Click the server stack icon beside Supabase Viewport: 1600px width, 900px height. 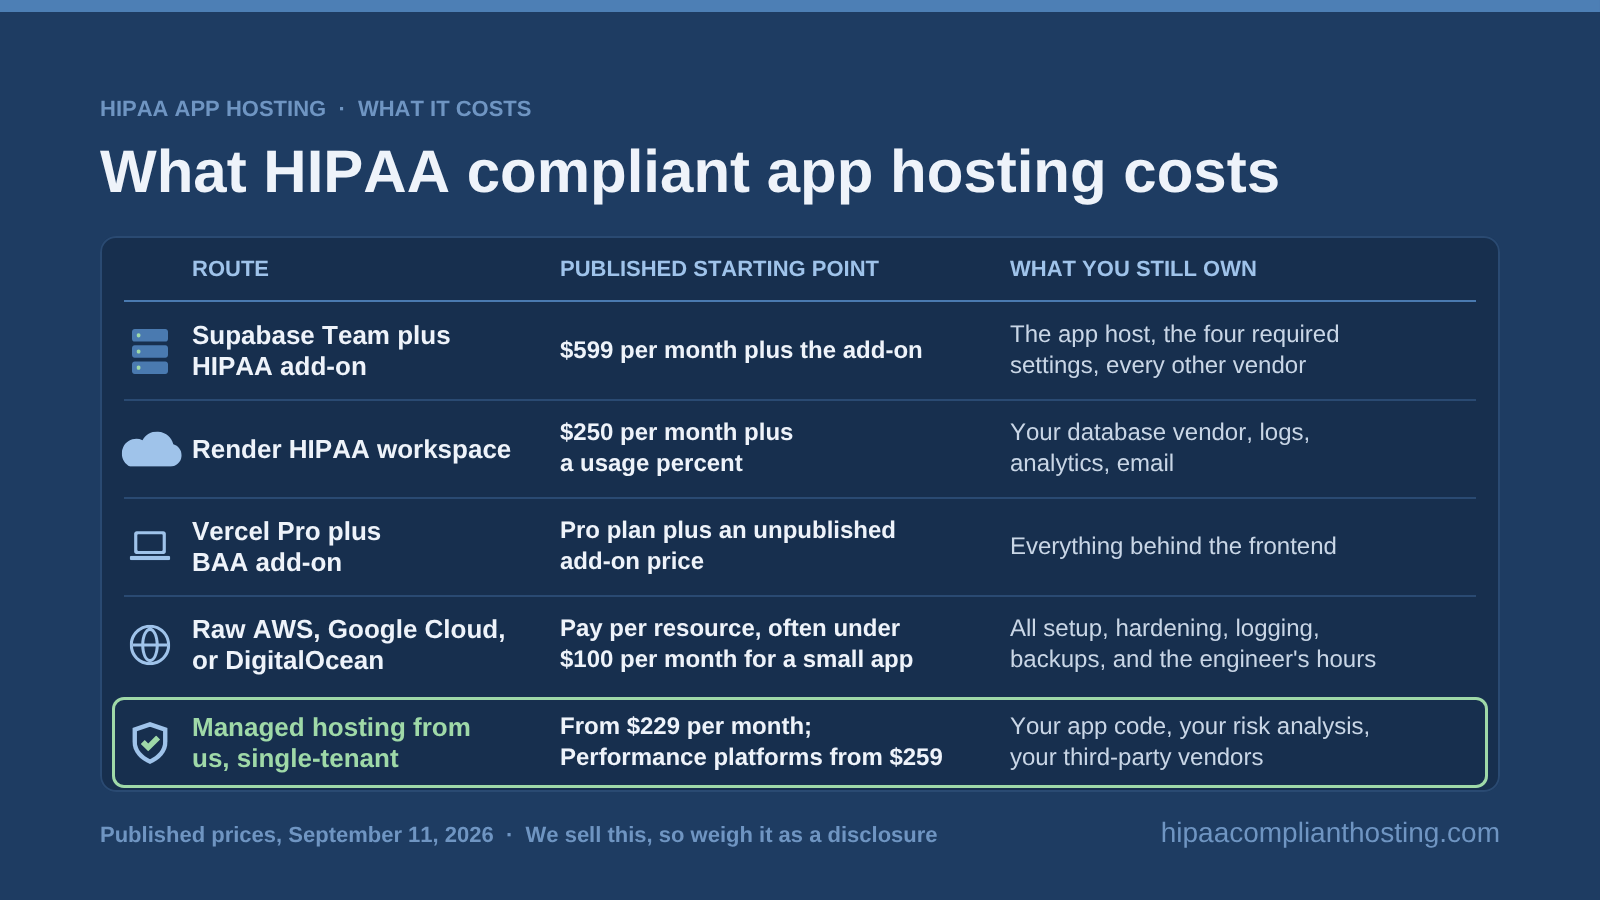click(x=150, y=351)
